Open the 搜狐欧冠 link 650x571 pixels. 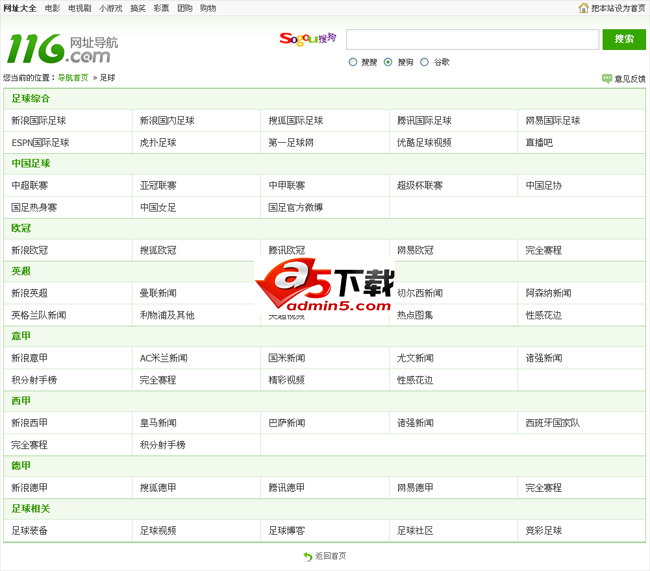(x=158, y=250)
